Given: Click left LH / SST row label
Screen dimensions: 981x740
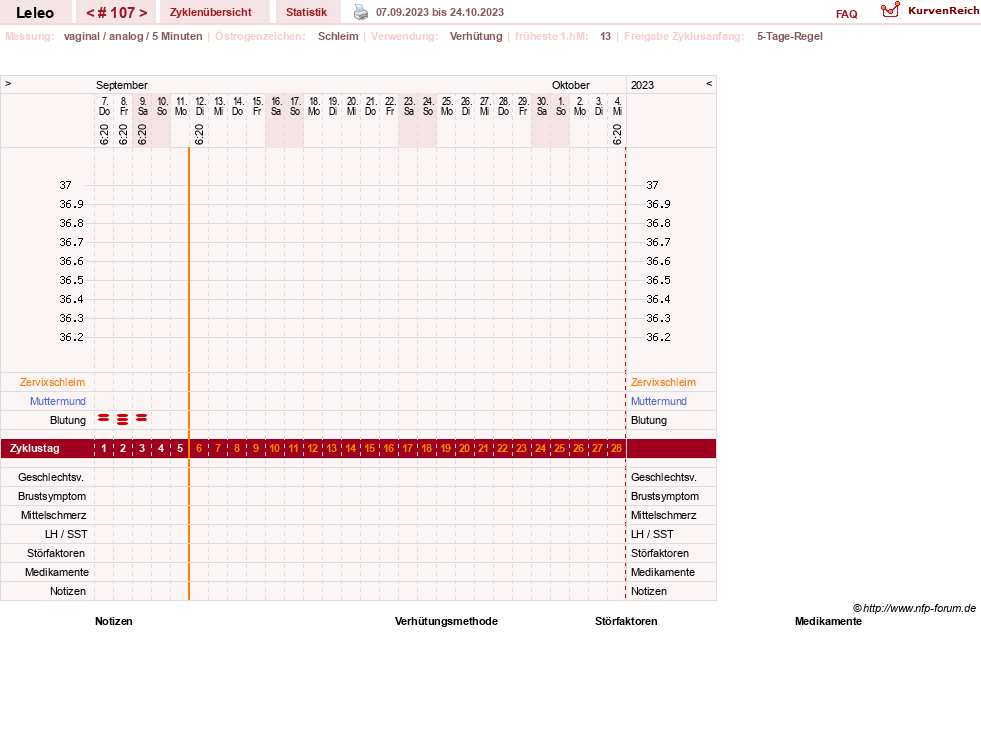Looking at the screenshot, I should tap(66, 534).
